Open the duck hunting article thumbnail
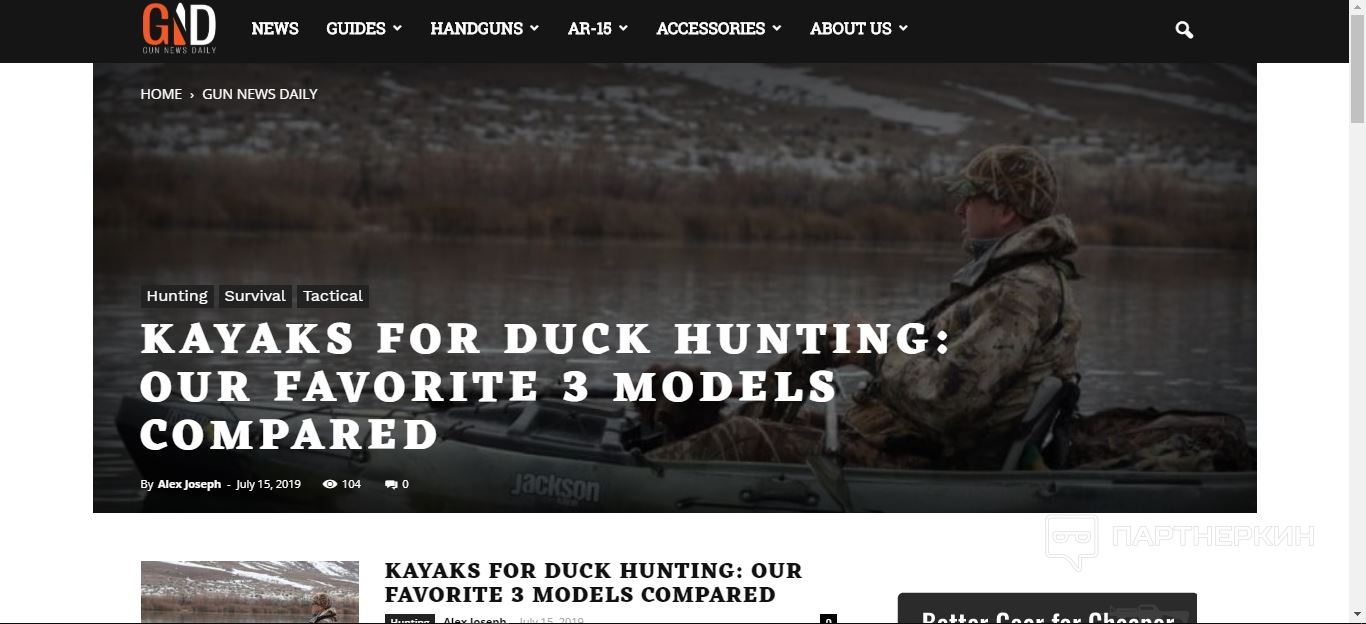This screenshot has width=1366, height=624. (x=250, y=592)
